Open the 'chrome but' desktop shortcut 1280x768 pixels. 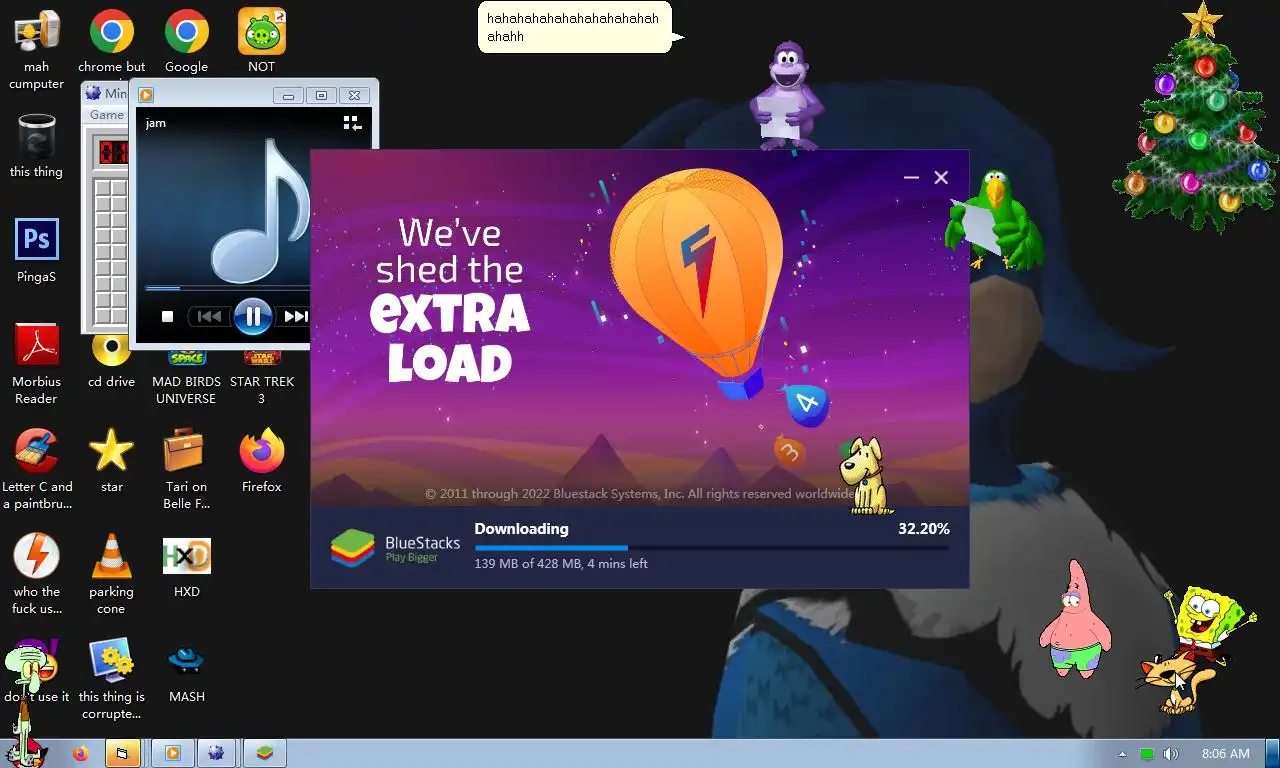[x=112, y=41]
